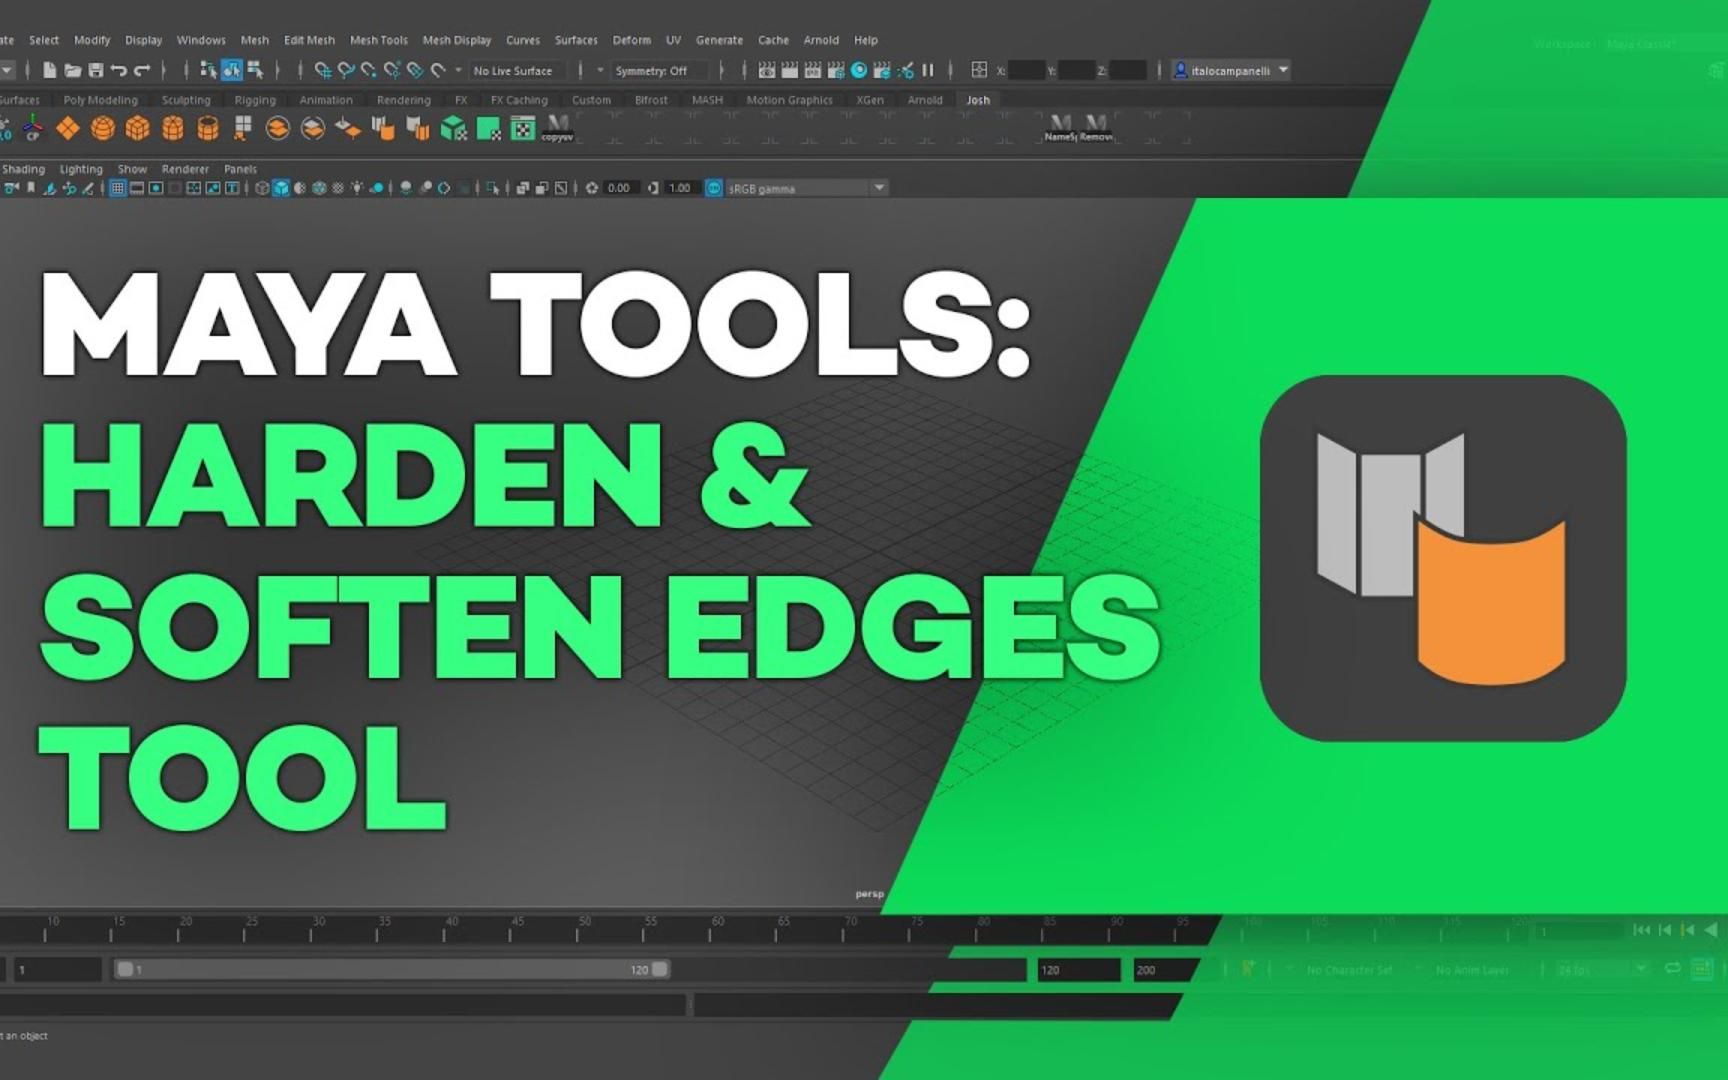
Task: Click the camera bookmark icon
Action: (x=31, y=188)
